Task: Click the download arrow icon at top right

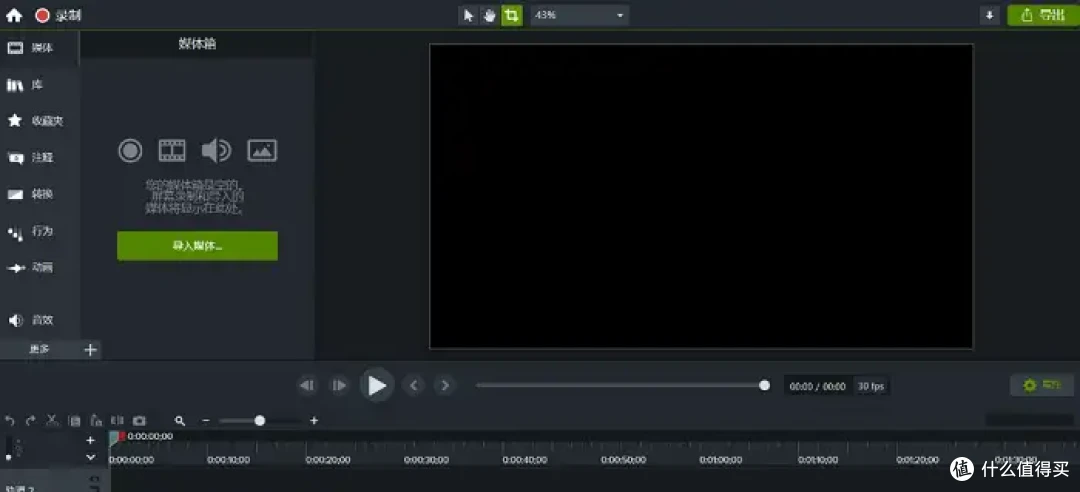Action: [990, 15]
